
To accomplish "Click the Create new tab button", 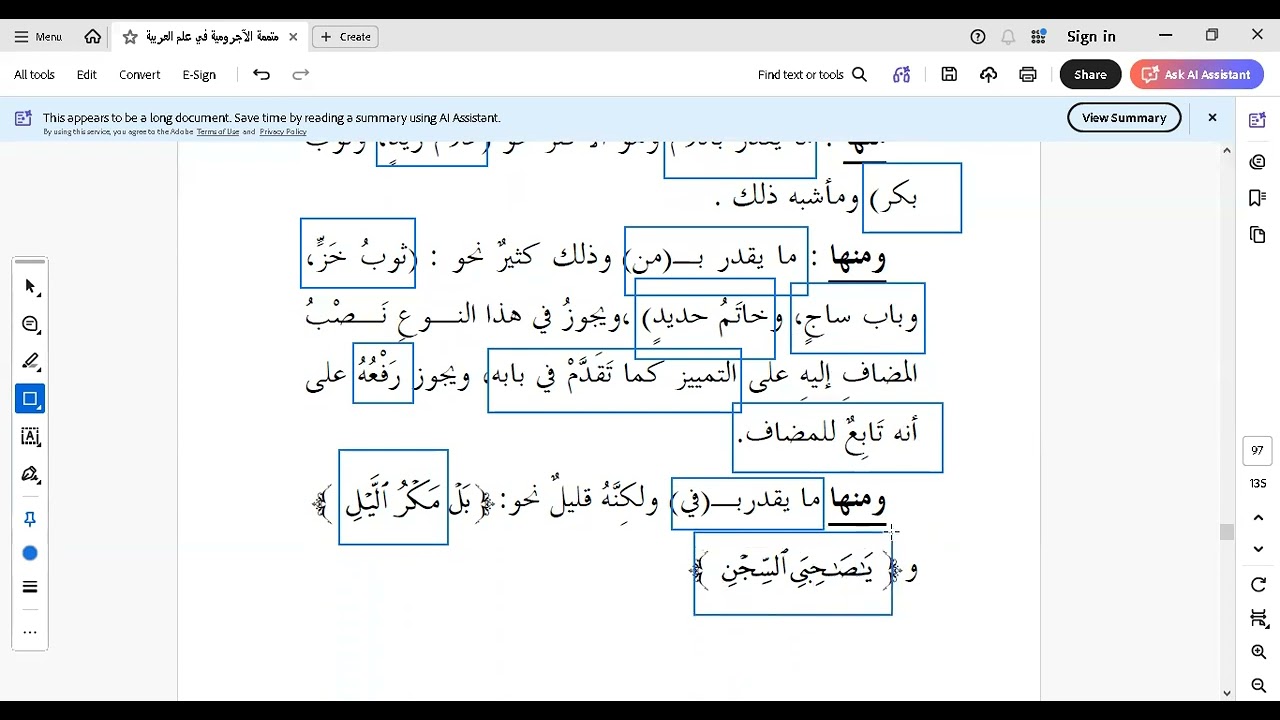I will point(345,37).
